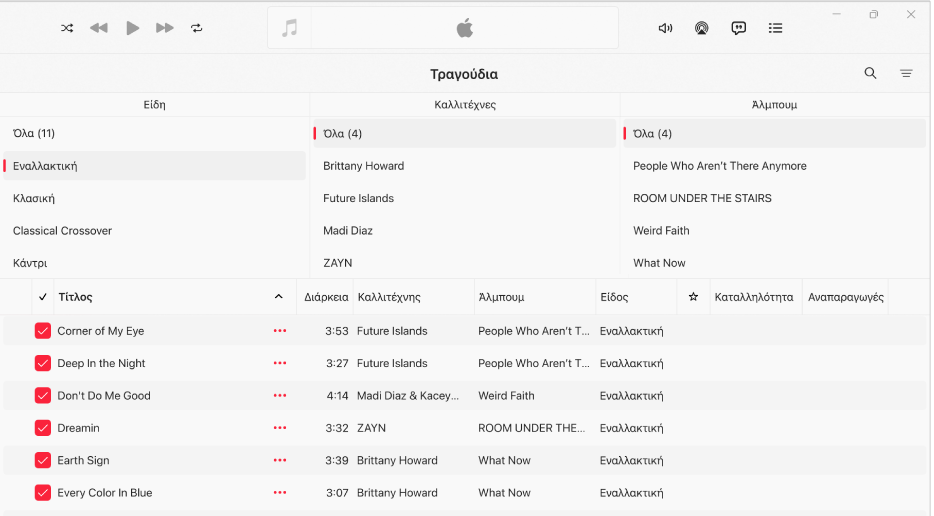Select song title Dreamin
This screenshot has width=934, height=516.
(78, 428)
